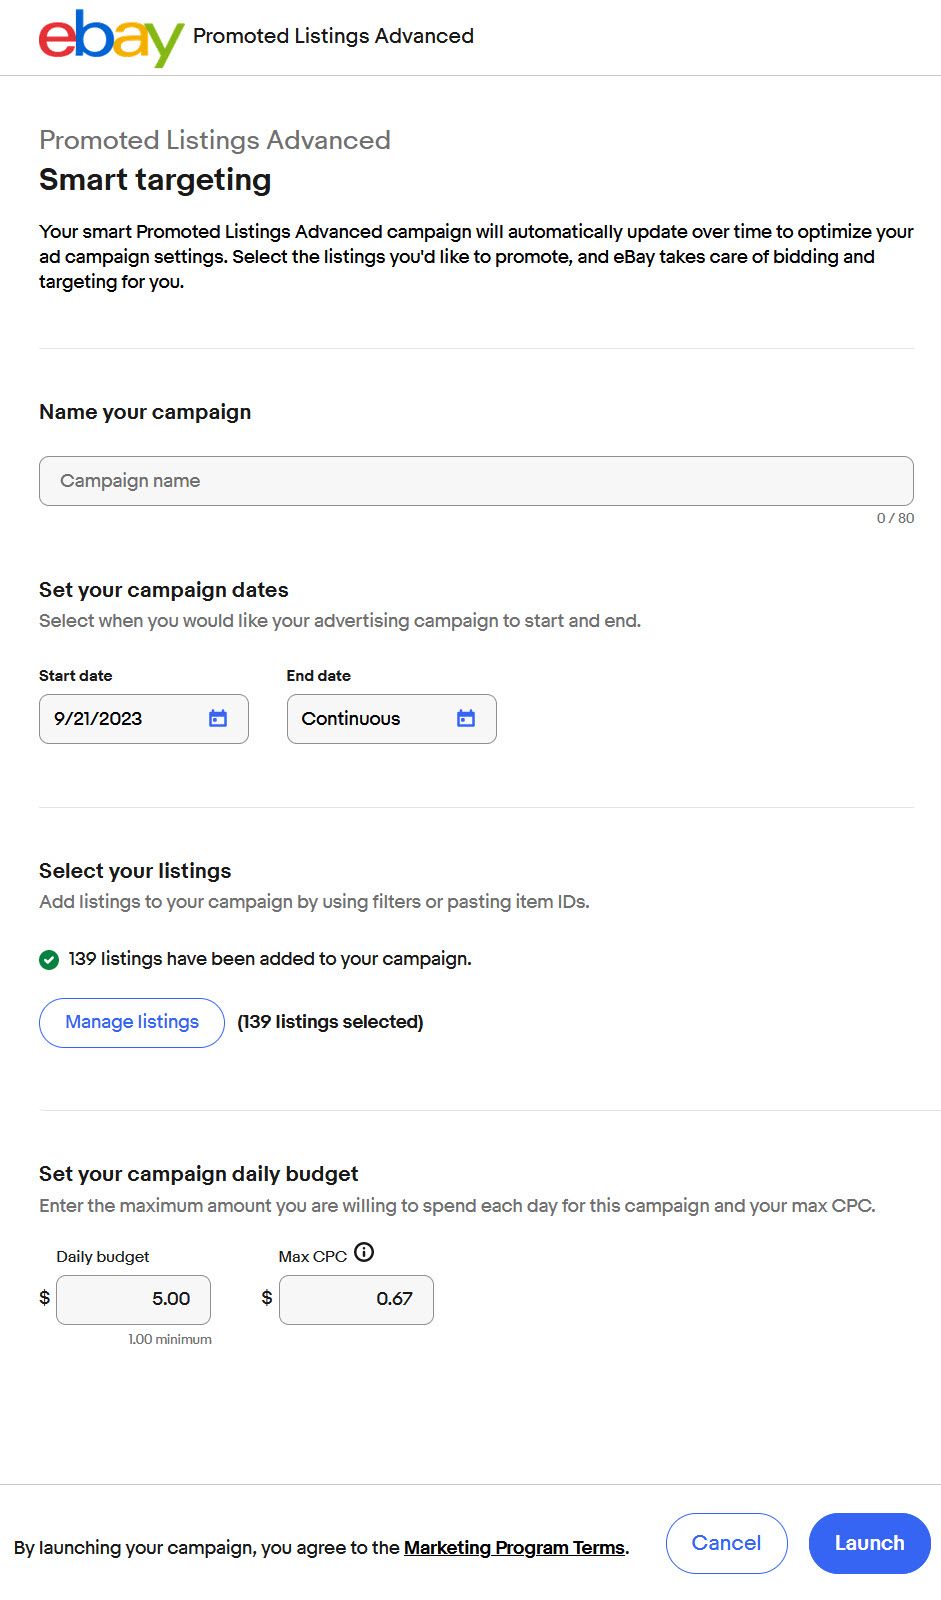Launch the campaign
Viewport: 941px width, 1600px height.
pyautogui.click(x=869, y=1543)
